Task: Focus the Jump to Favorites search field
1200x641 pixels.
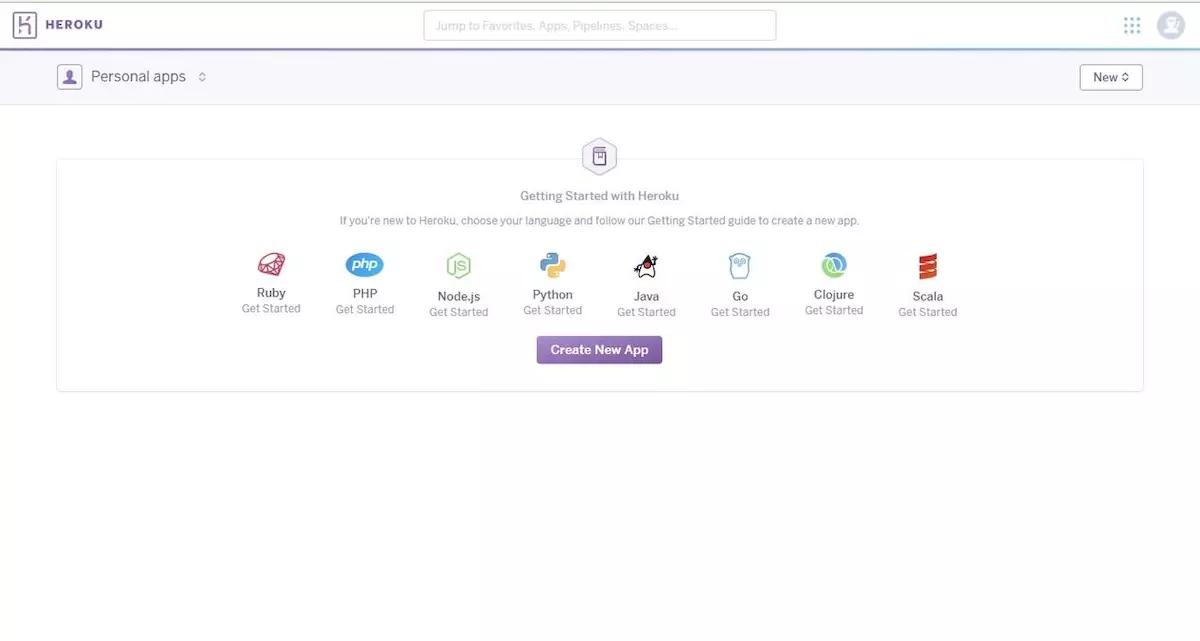Action: [600, 25]
